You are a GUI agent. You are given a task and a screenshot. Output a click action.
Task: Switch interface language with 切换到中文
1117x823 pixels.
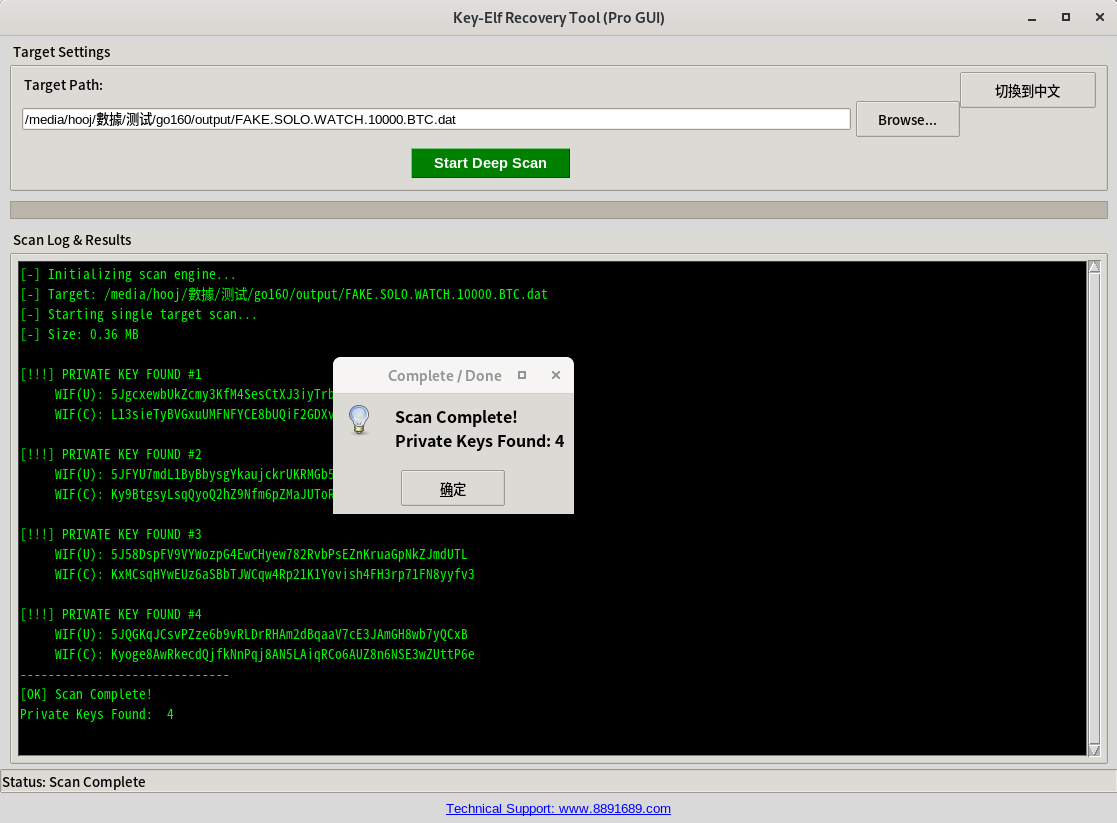click(1027, 89)
